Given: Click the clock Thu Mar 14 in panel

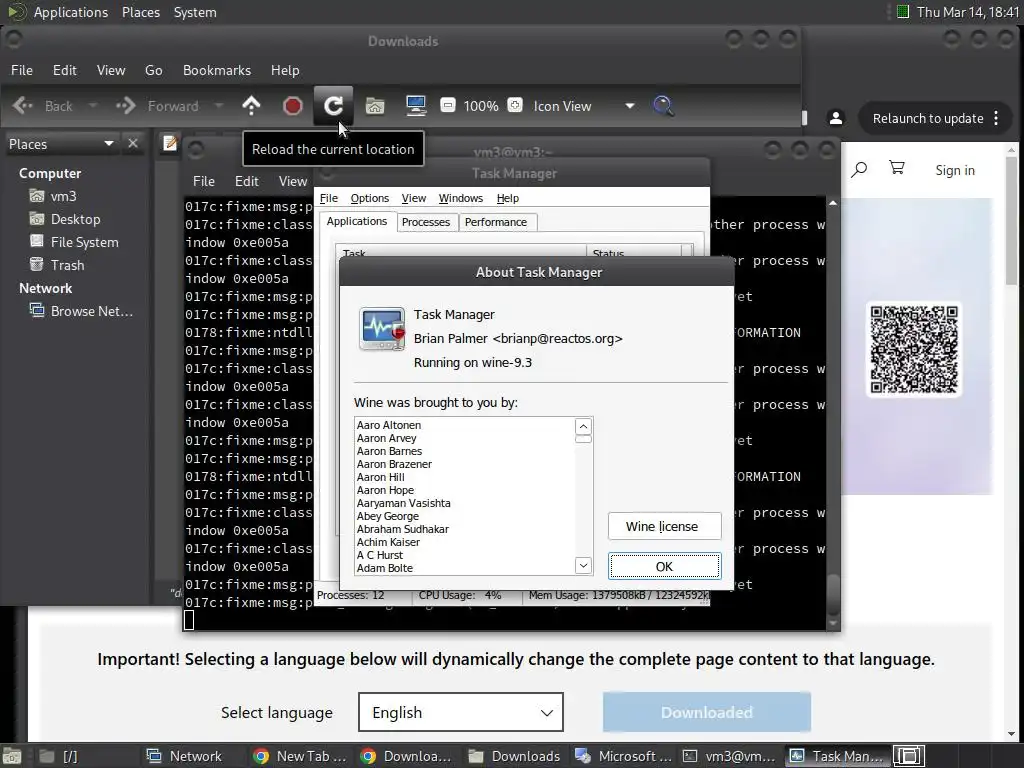Looking at the screenshot, I should coord(967,12).
